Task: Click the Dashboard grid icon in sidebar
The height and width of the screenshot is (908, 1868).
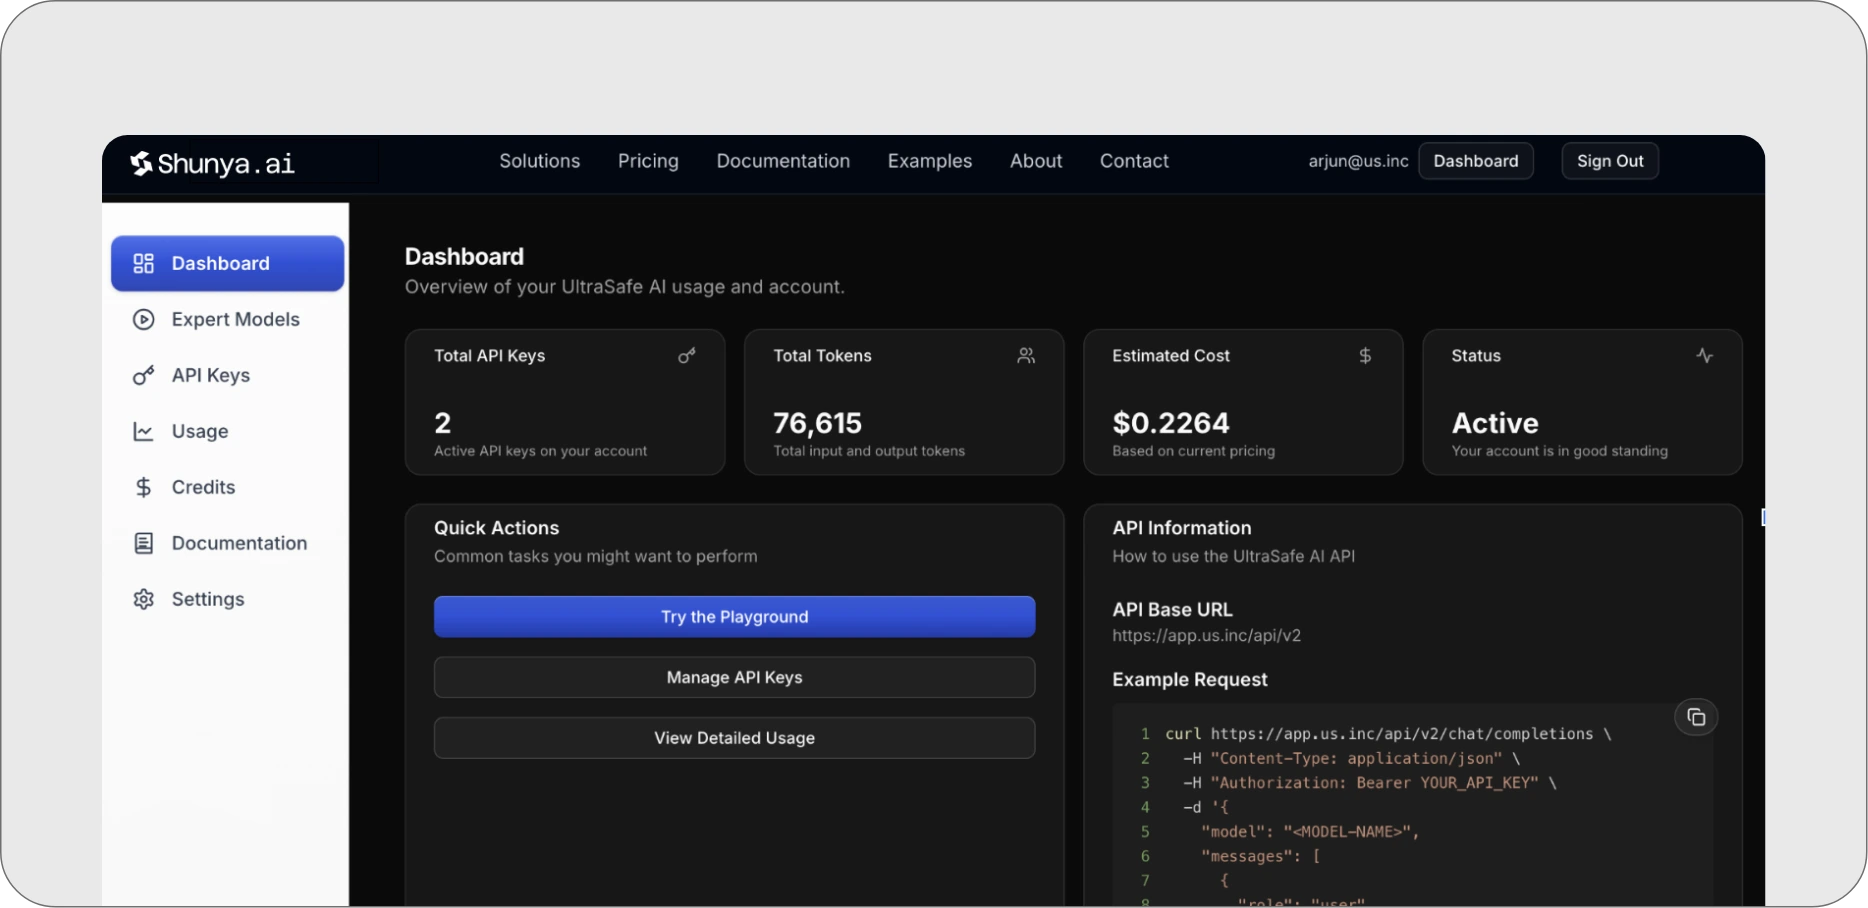Action: [144, 263]
